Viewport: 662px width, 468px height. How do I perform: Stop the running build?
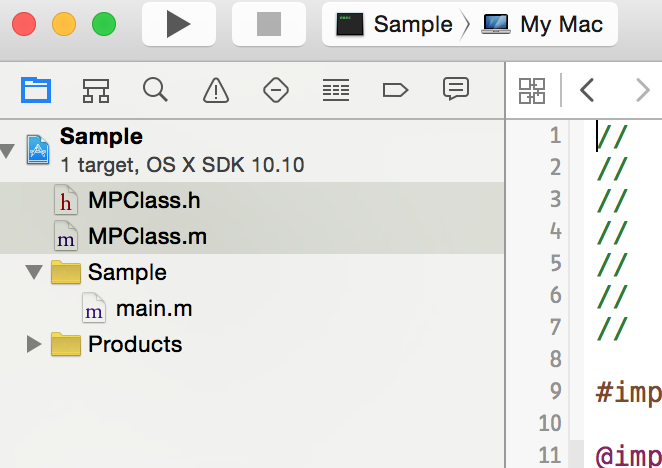click(269, 24)
